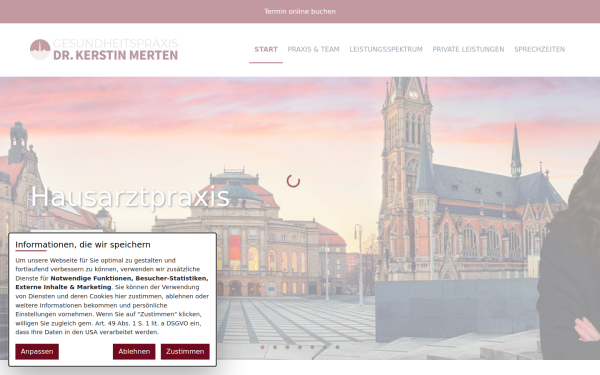The width and height of the screenshot is (600, 375).
Task: Navigate to SPRECHZEITEN
Action: [x=540, y=49]
